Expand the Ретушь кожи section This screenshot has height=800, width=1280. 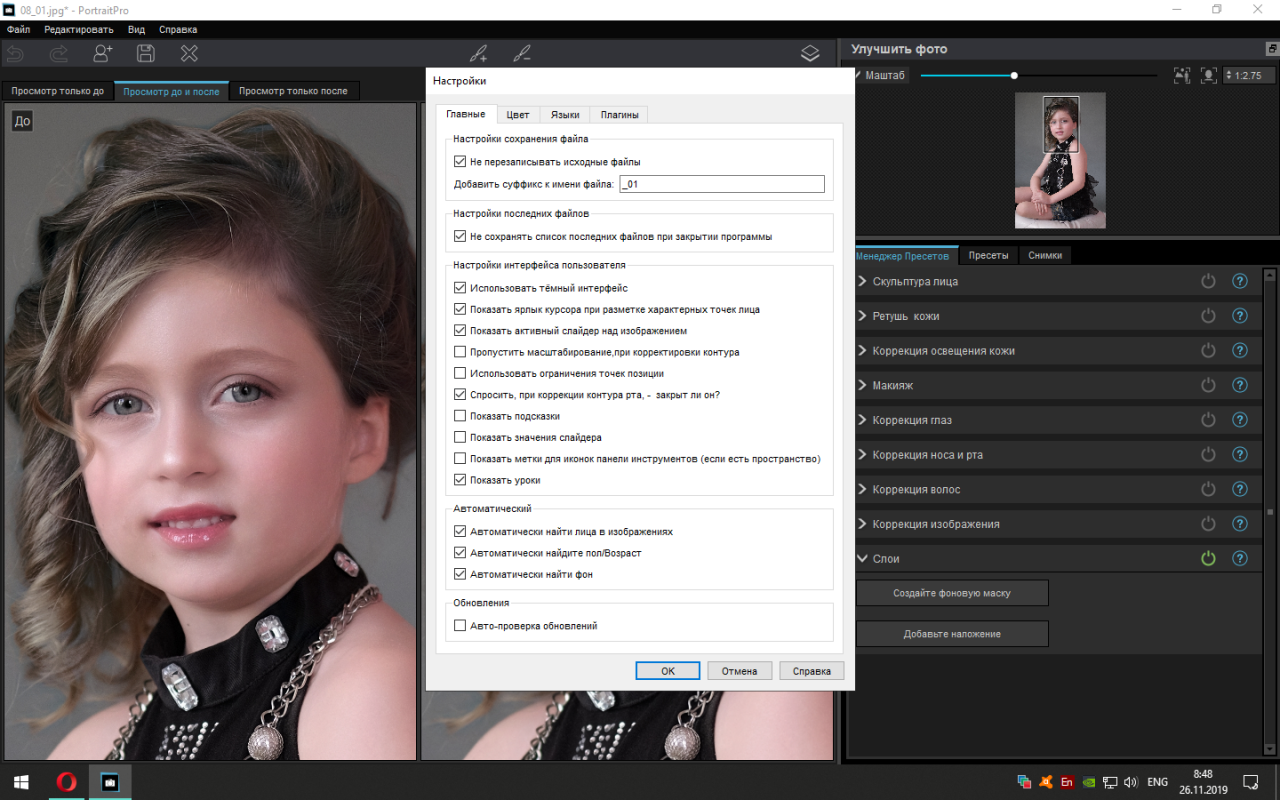tap(862, 316)
